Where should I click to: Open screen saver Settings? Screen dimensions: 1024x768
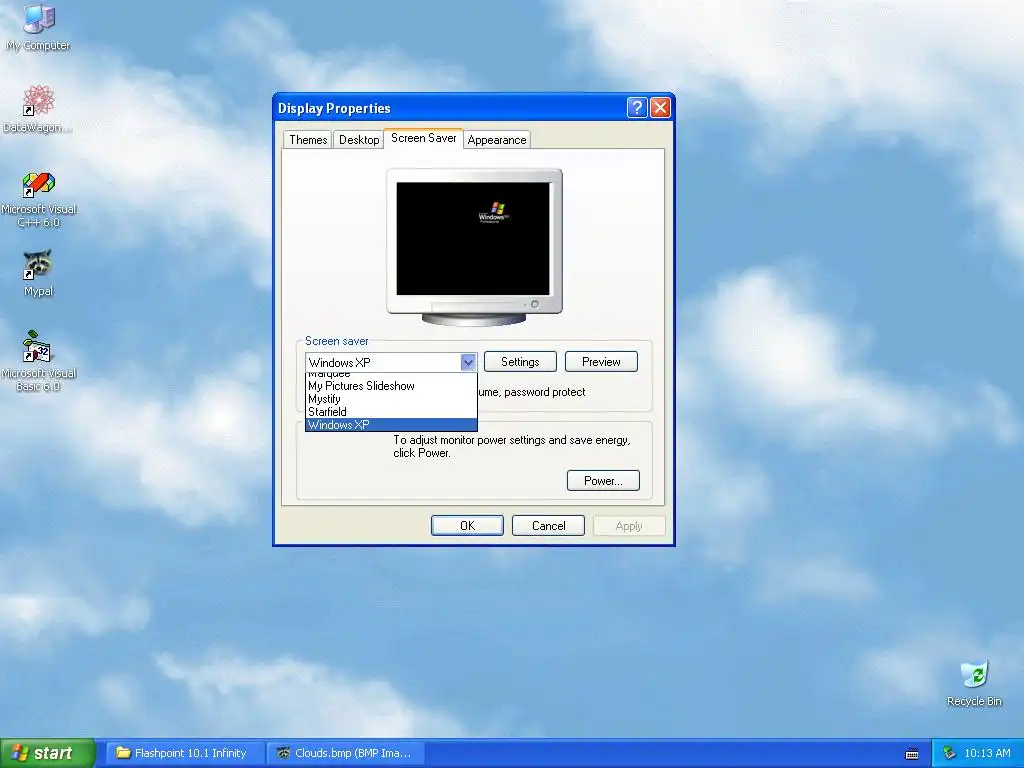[520, 362]
